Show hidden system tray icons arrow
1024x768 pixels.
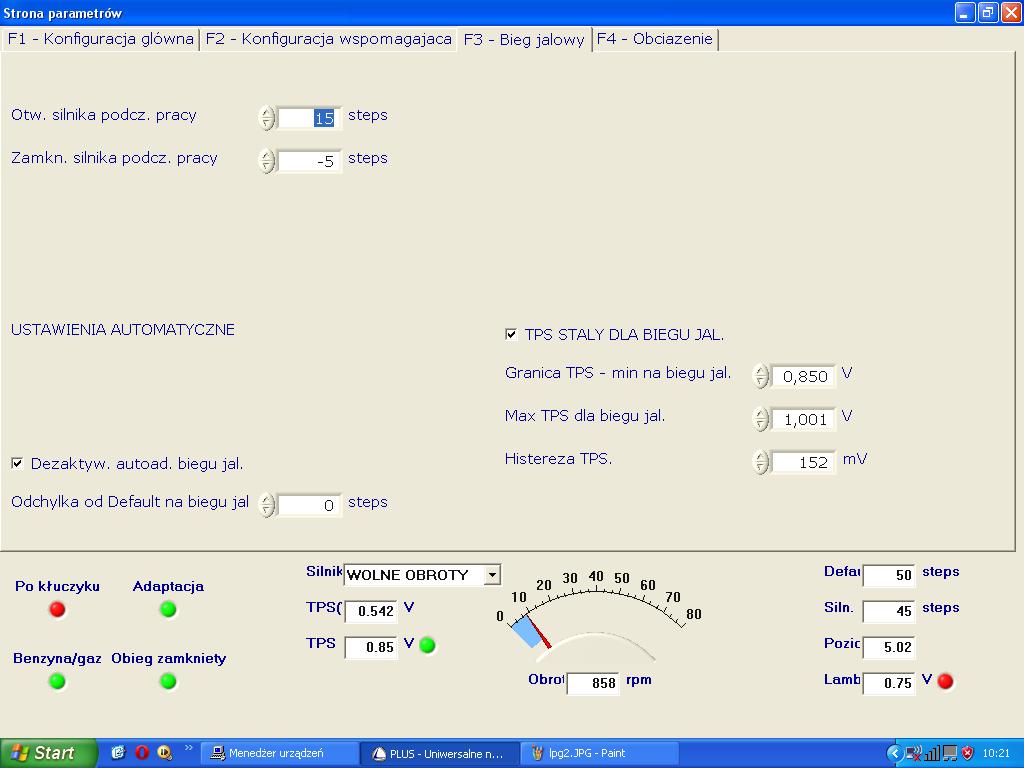coord(895,753)
